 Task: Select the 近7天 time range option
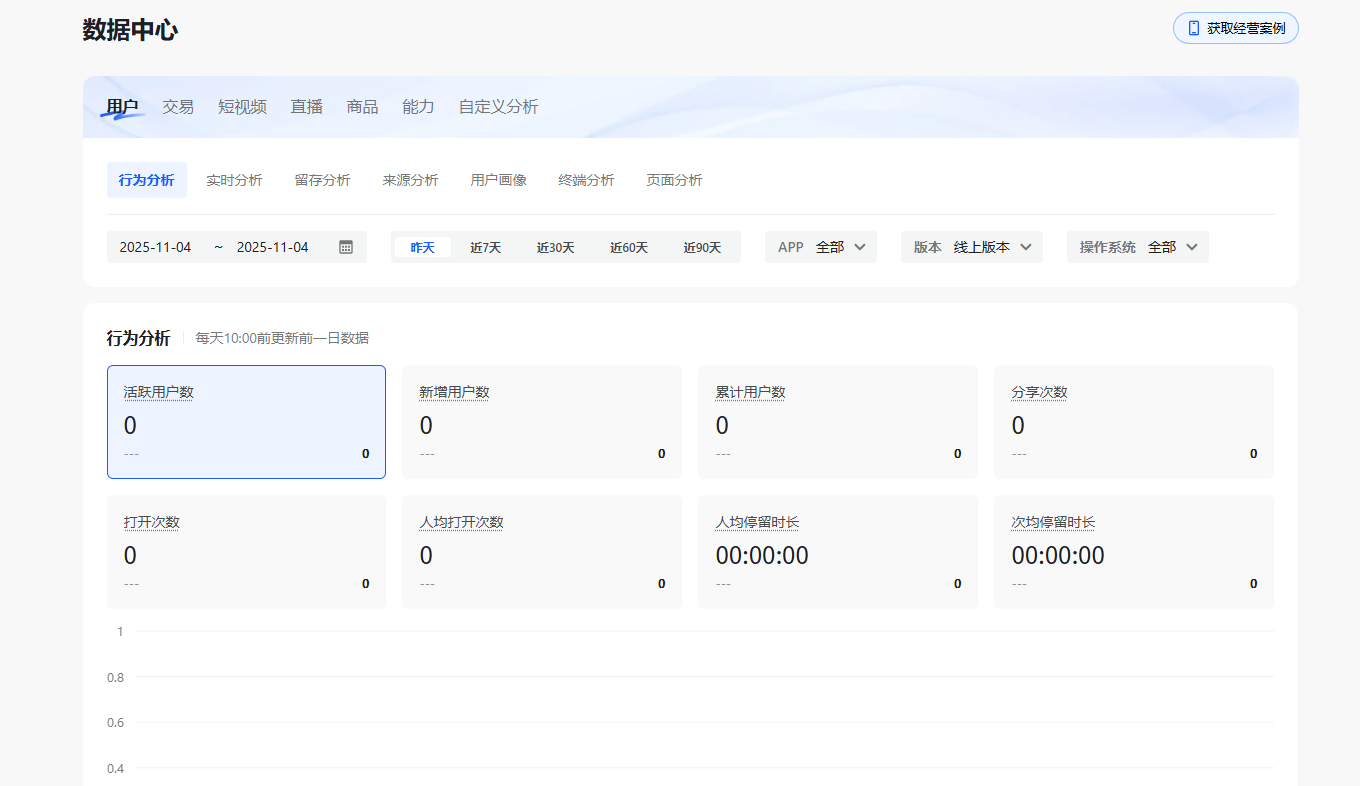coord(485,247)
